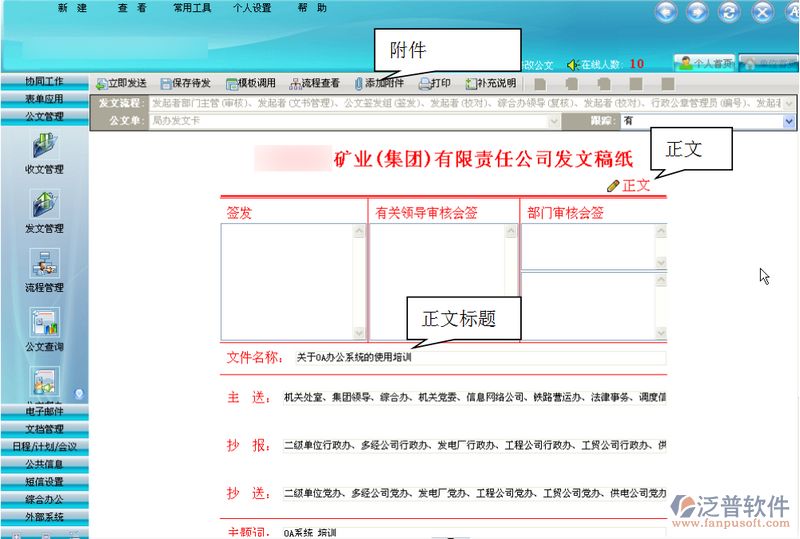Click the 文件名称 input field
Screen dimensions: 800x539
pos(480,358)
